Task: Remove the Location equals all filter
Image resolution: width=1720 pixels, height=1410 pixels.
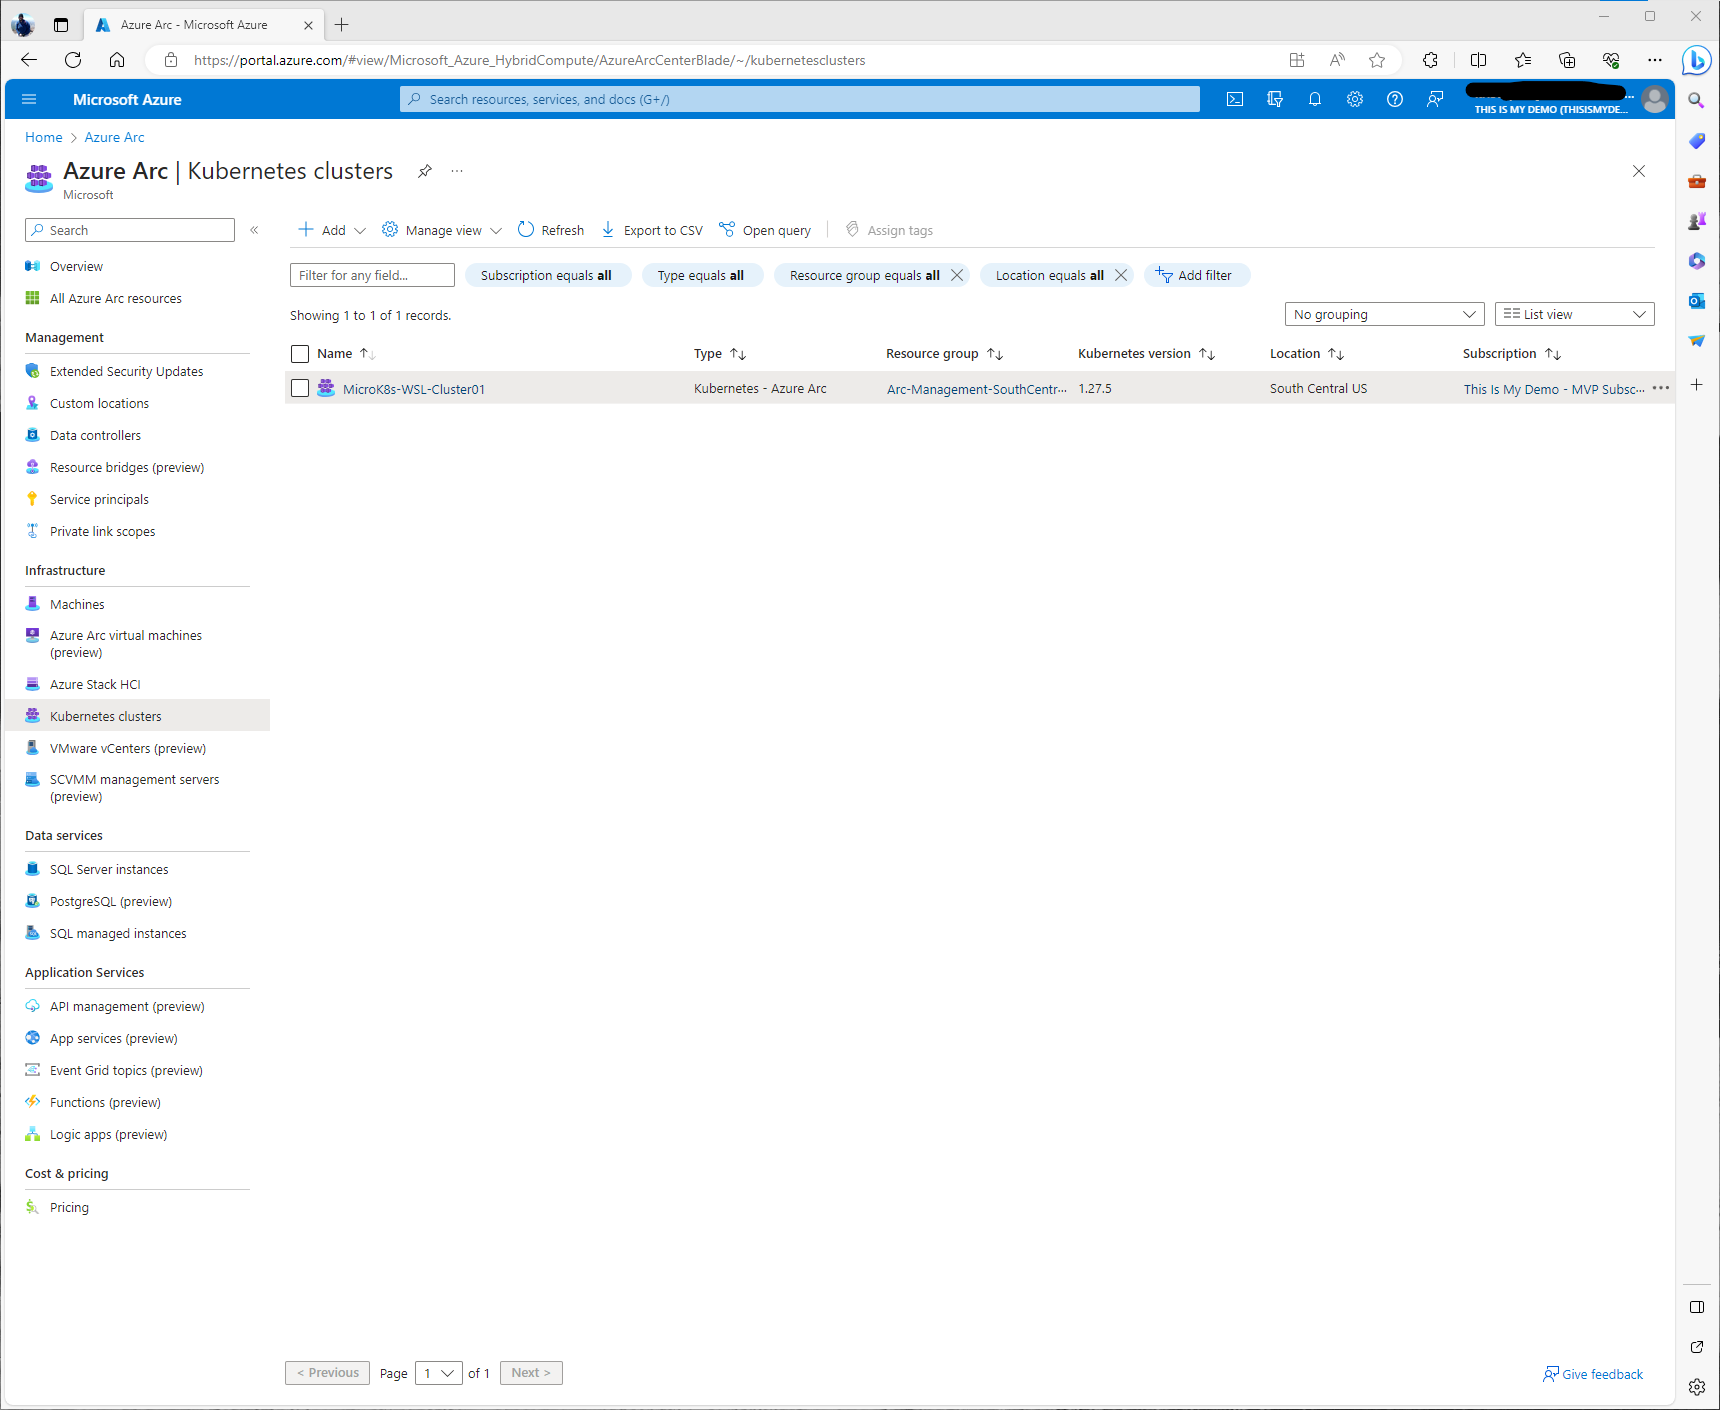Action: [x=1121, y=275]
